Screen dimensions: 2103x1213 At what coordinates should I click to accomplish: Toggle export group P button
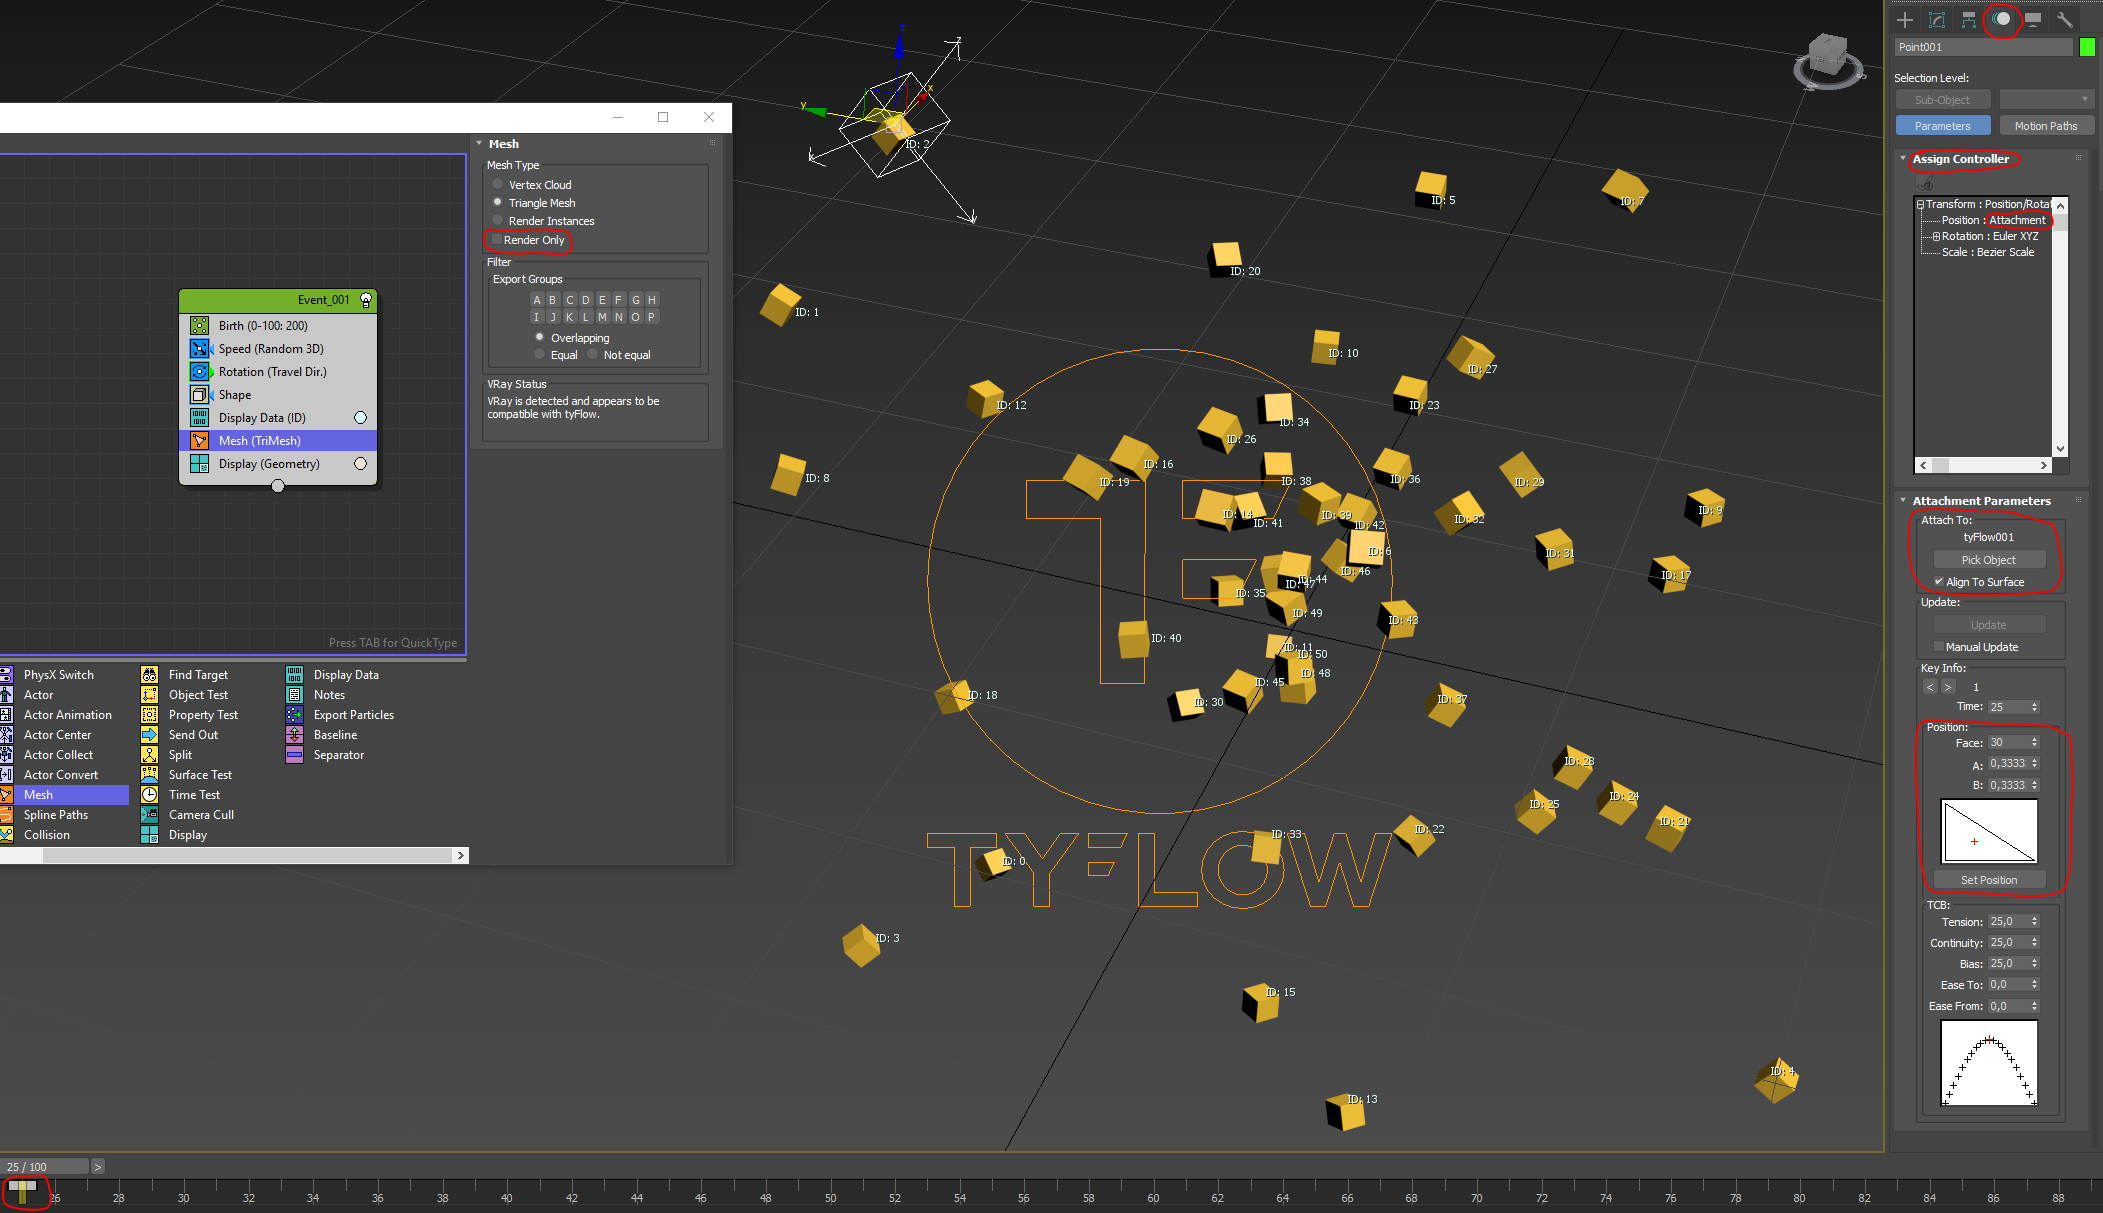click(651, 317)
